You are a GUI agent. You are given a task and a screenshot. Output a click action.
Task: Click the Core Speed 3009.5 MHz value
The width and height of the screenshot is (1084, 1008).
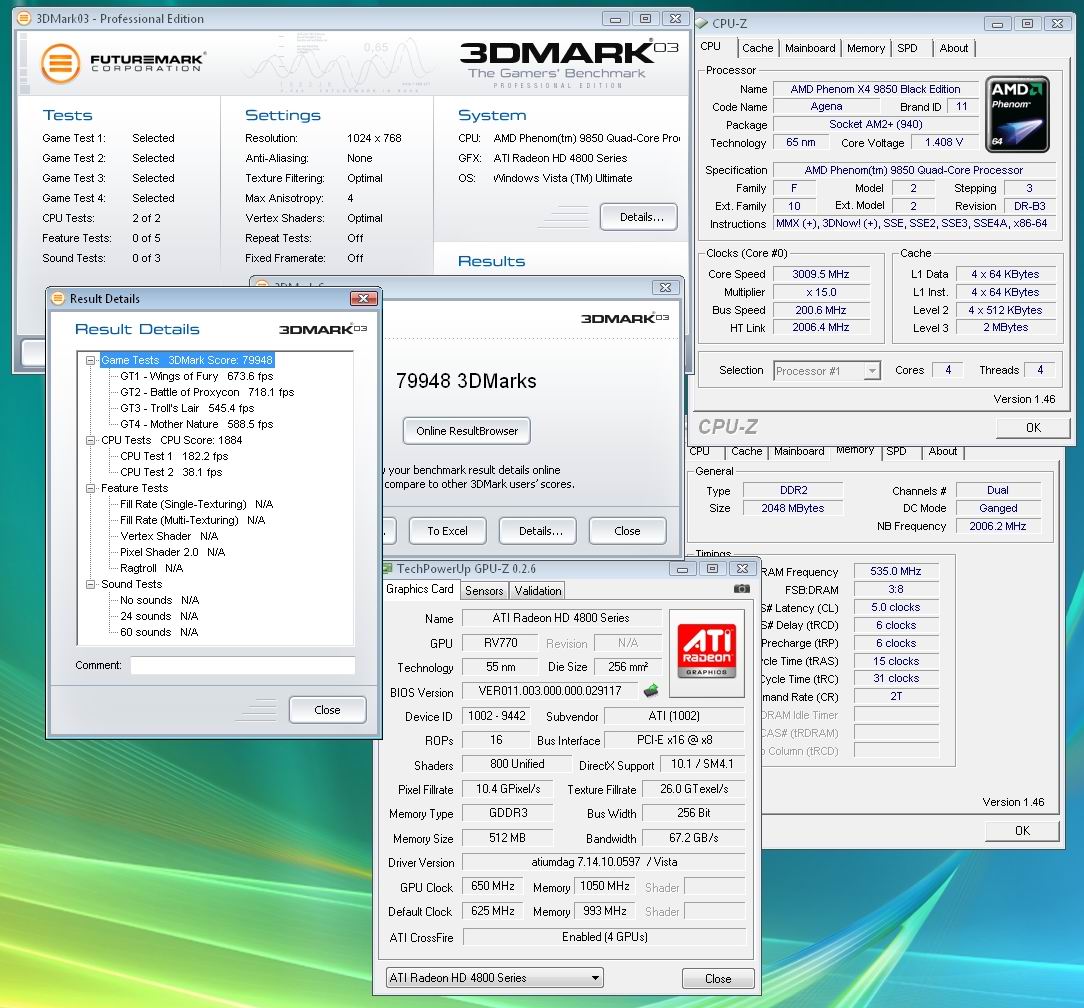pyautogui.click(x=821, y=274)
